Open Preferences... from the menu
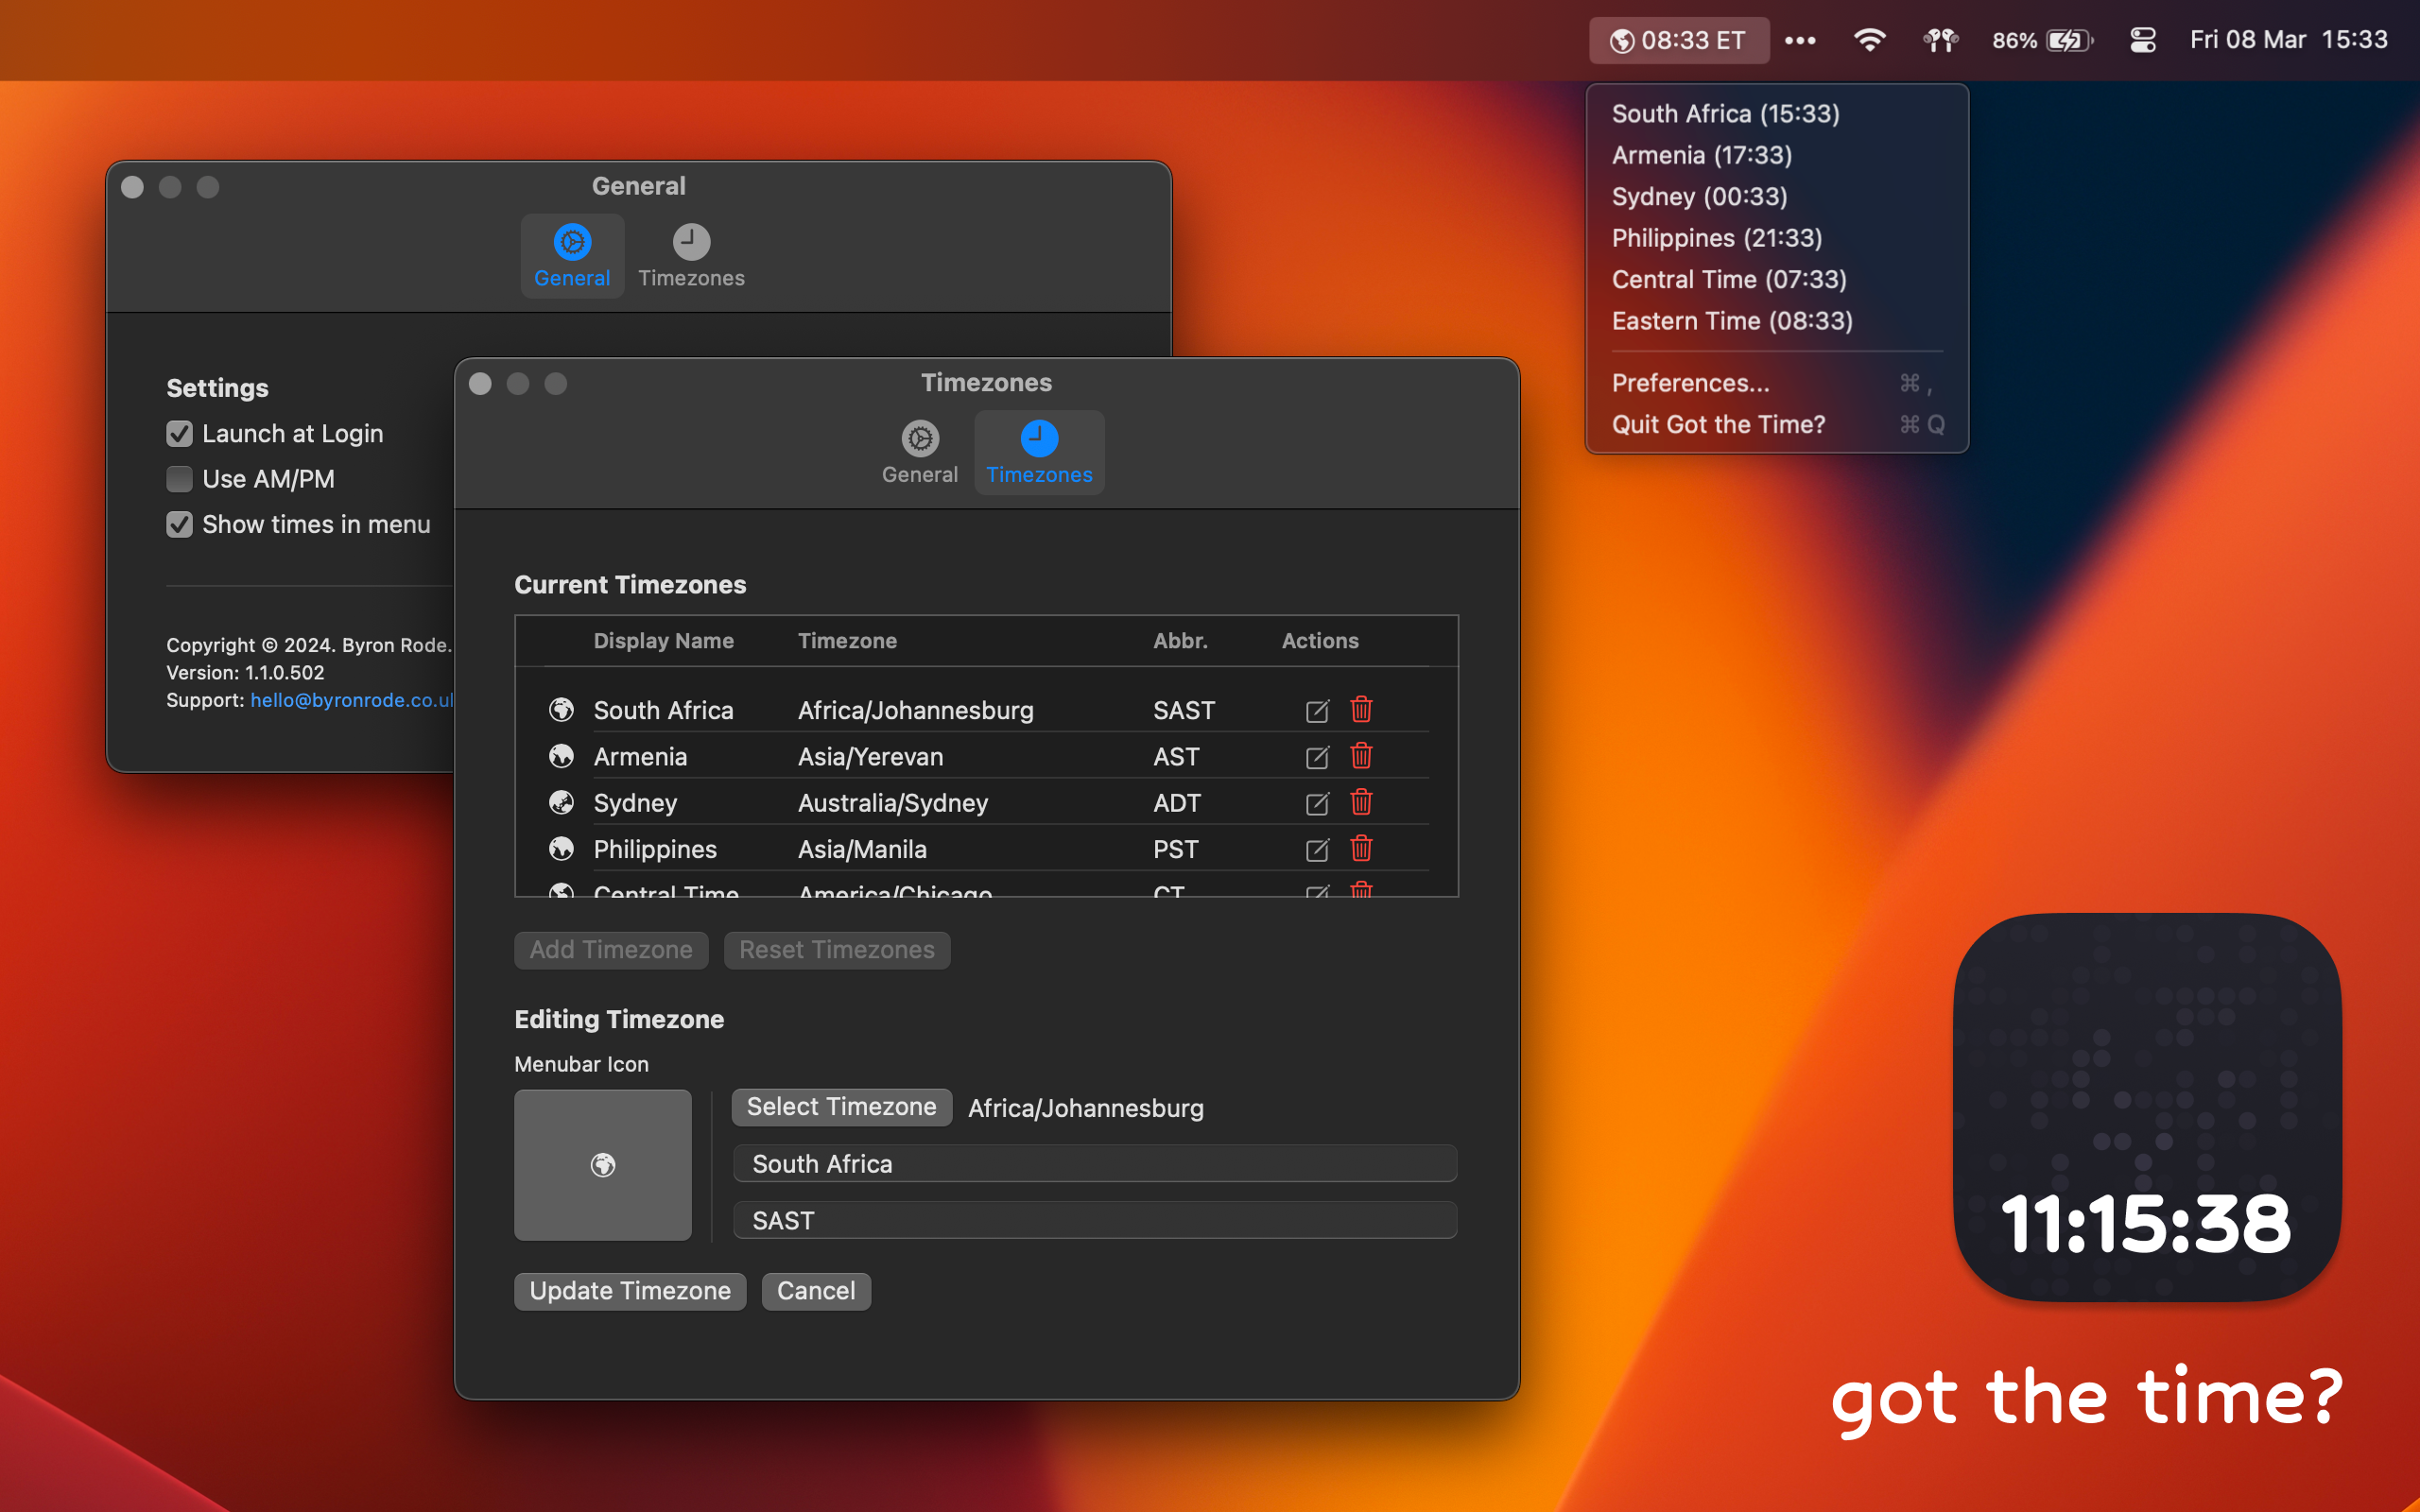The height and width of the screenshot is (1512, 2420). pyautogui.click(x=1777, y=383)
